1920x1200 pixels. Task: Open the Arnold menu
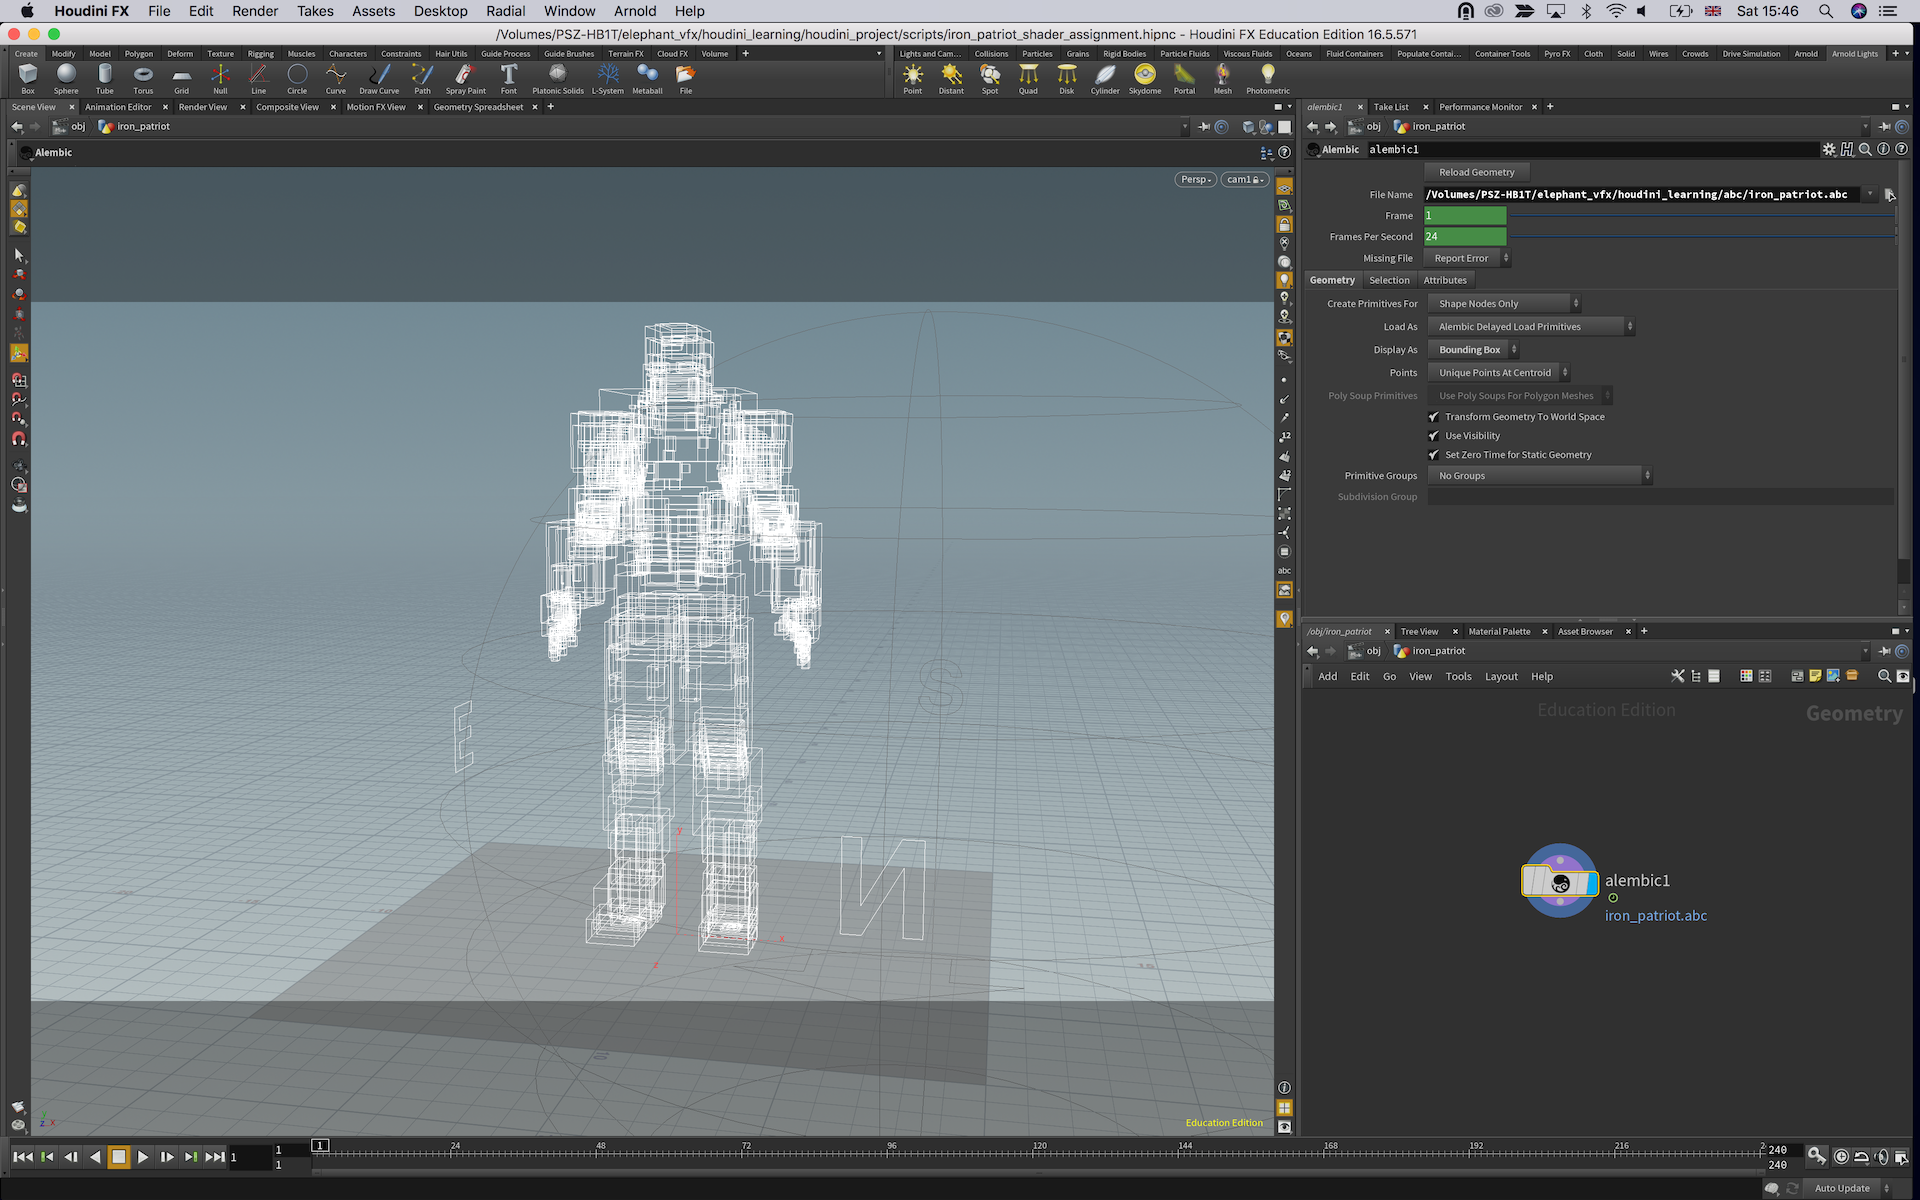tap(635, 11)
